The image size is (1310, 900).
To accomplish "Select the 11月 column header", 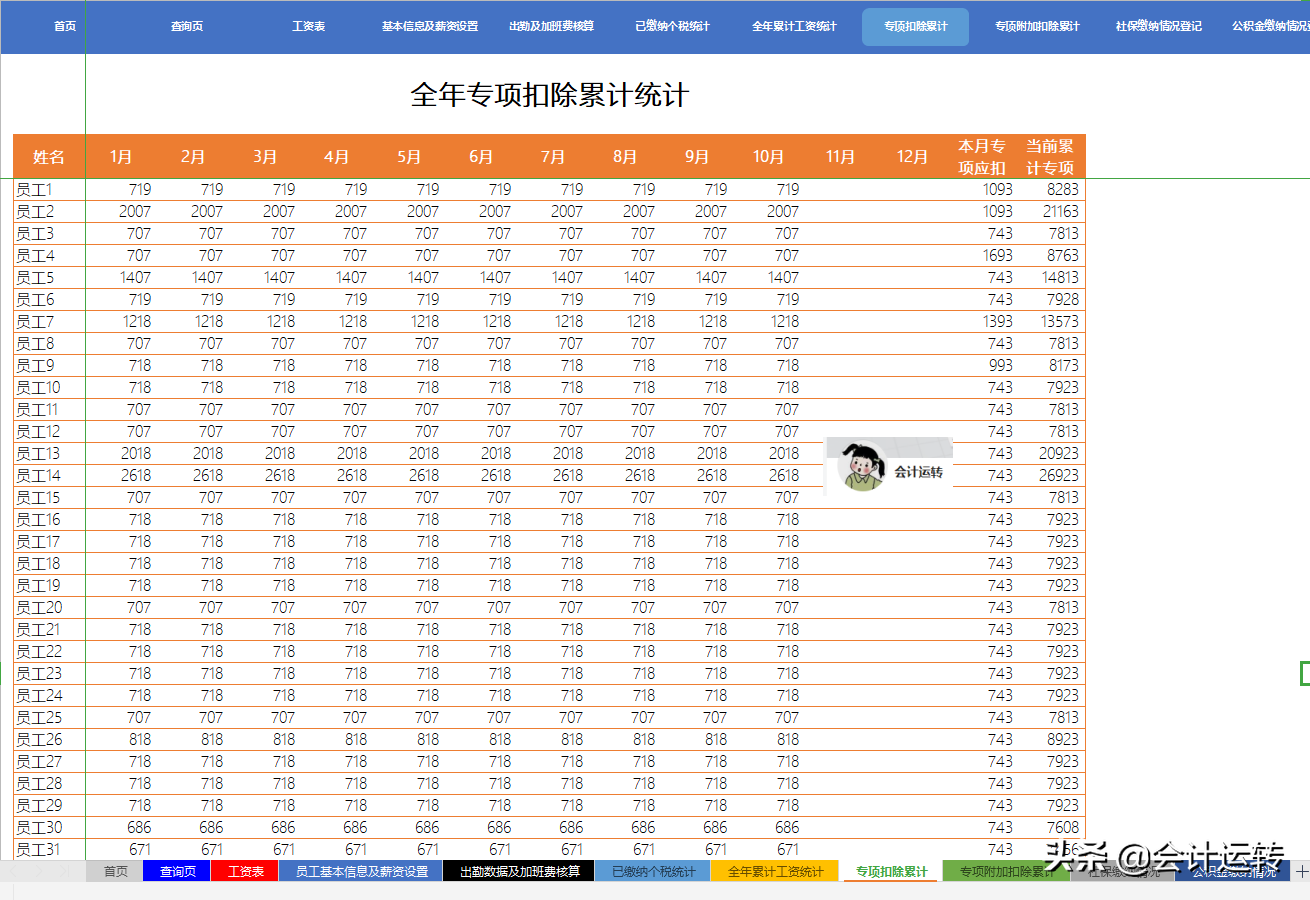I will coord(840,156).
